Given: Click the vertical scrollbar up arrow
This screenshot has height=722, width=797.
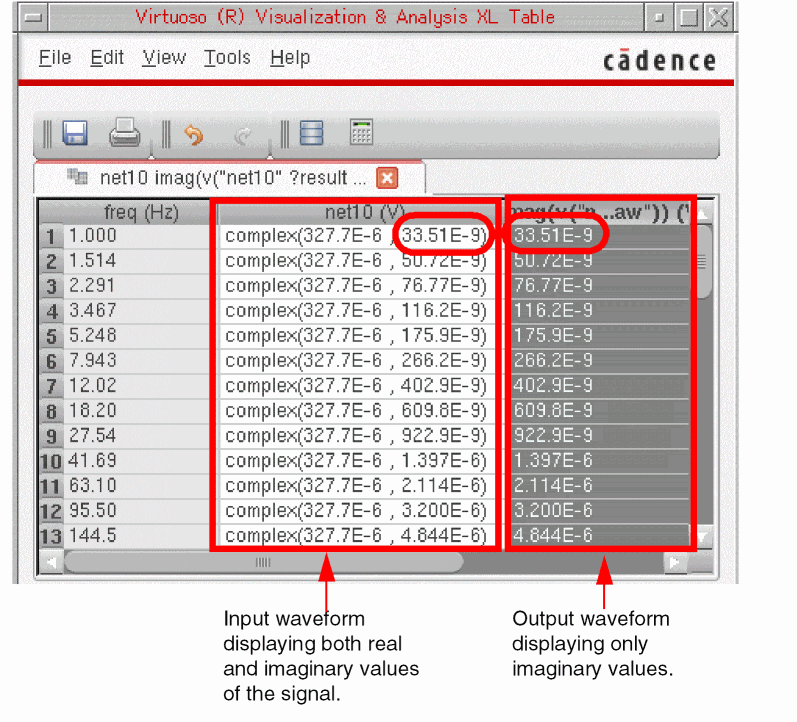Looking at the screenshot, I should coord(703,214).
